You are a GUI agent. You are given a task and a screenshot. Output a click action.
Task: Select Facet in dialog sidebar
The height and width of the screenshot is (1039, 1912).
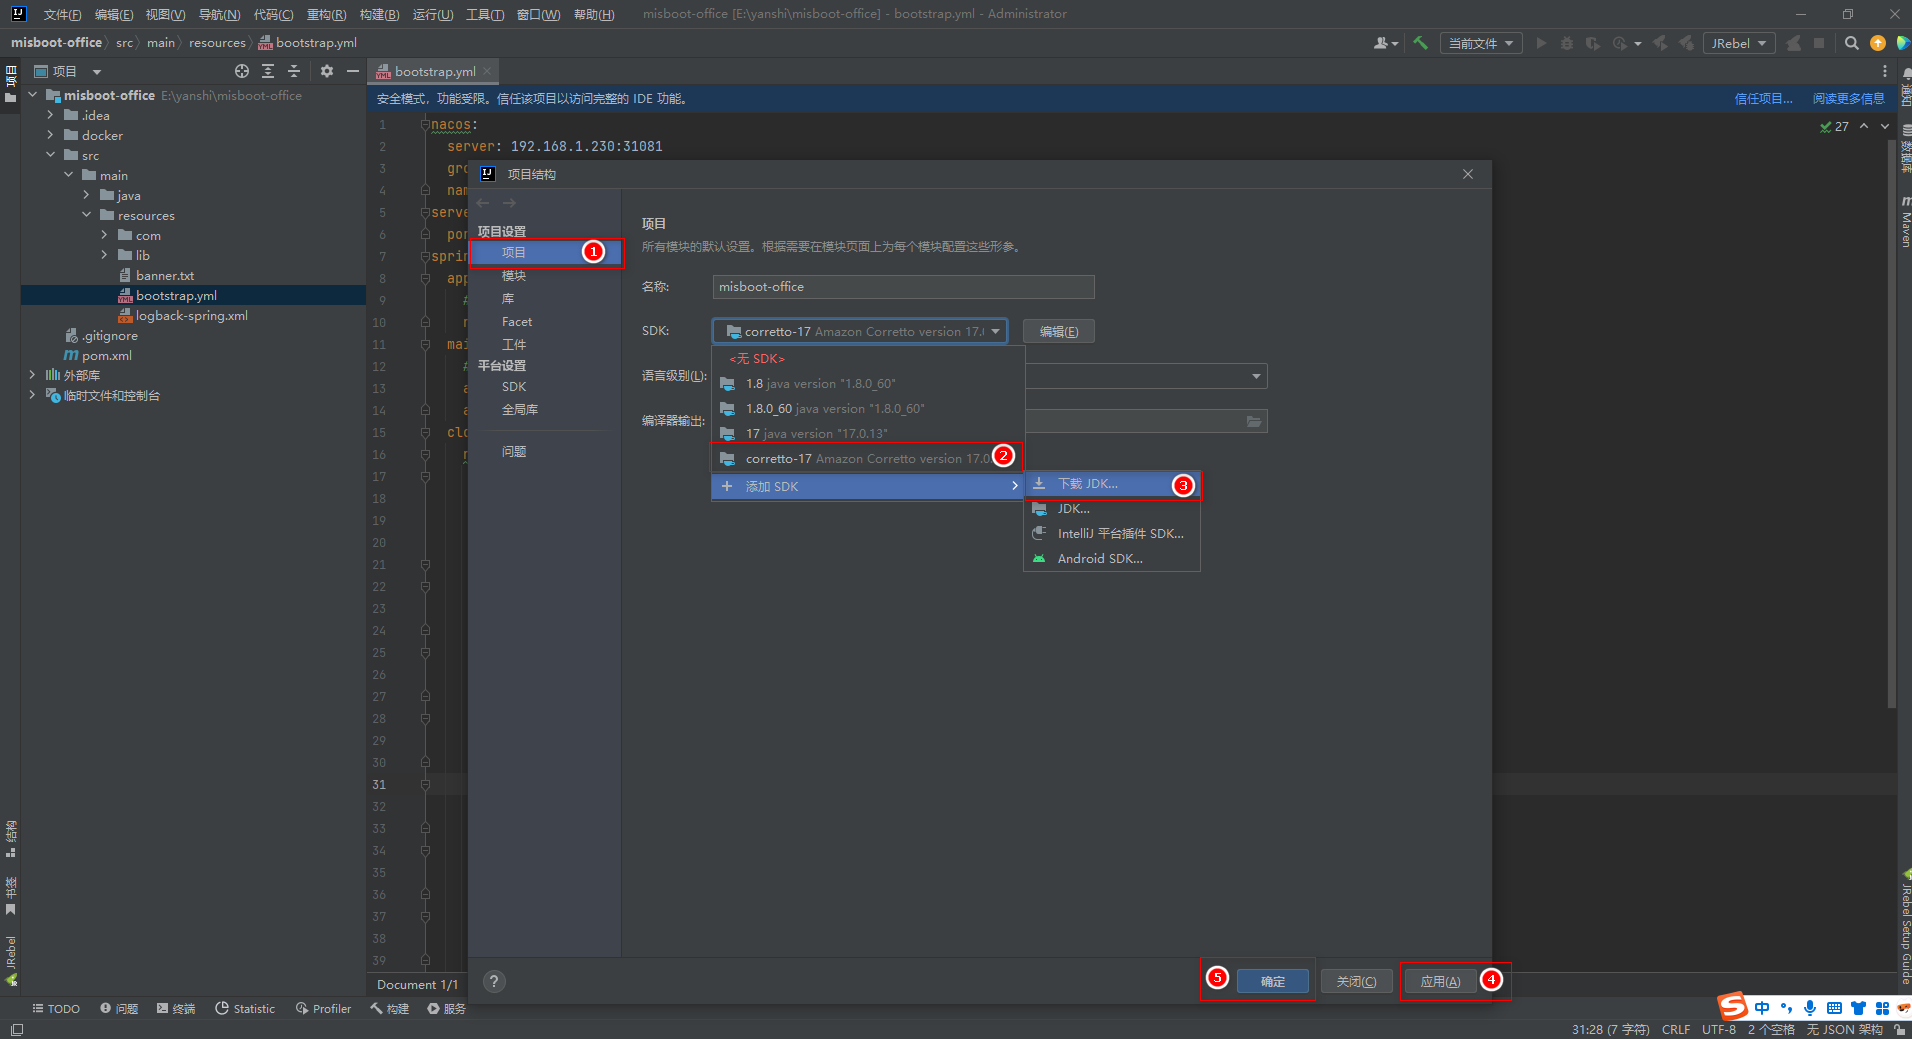point(517,322)
